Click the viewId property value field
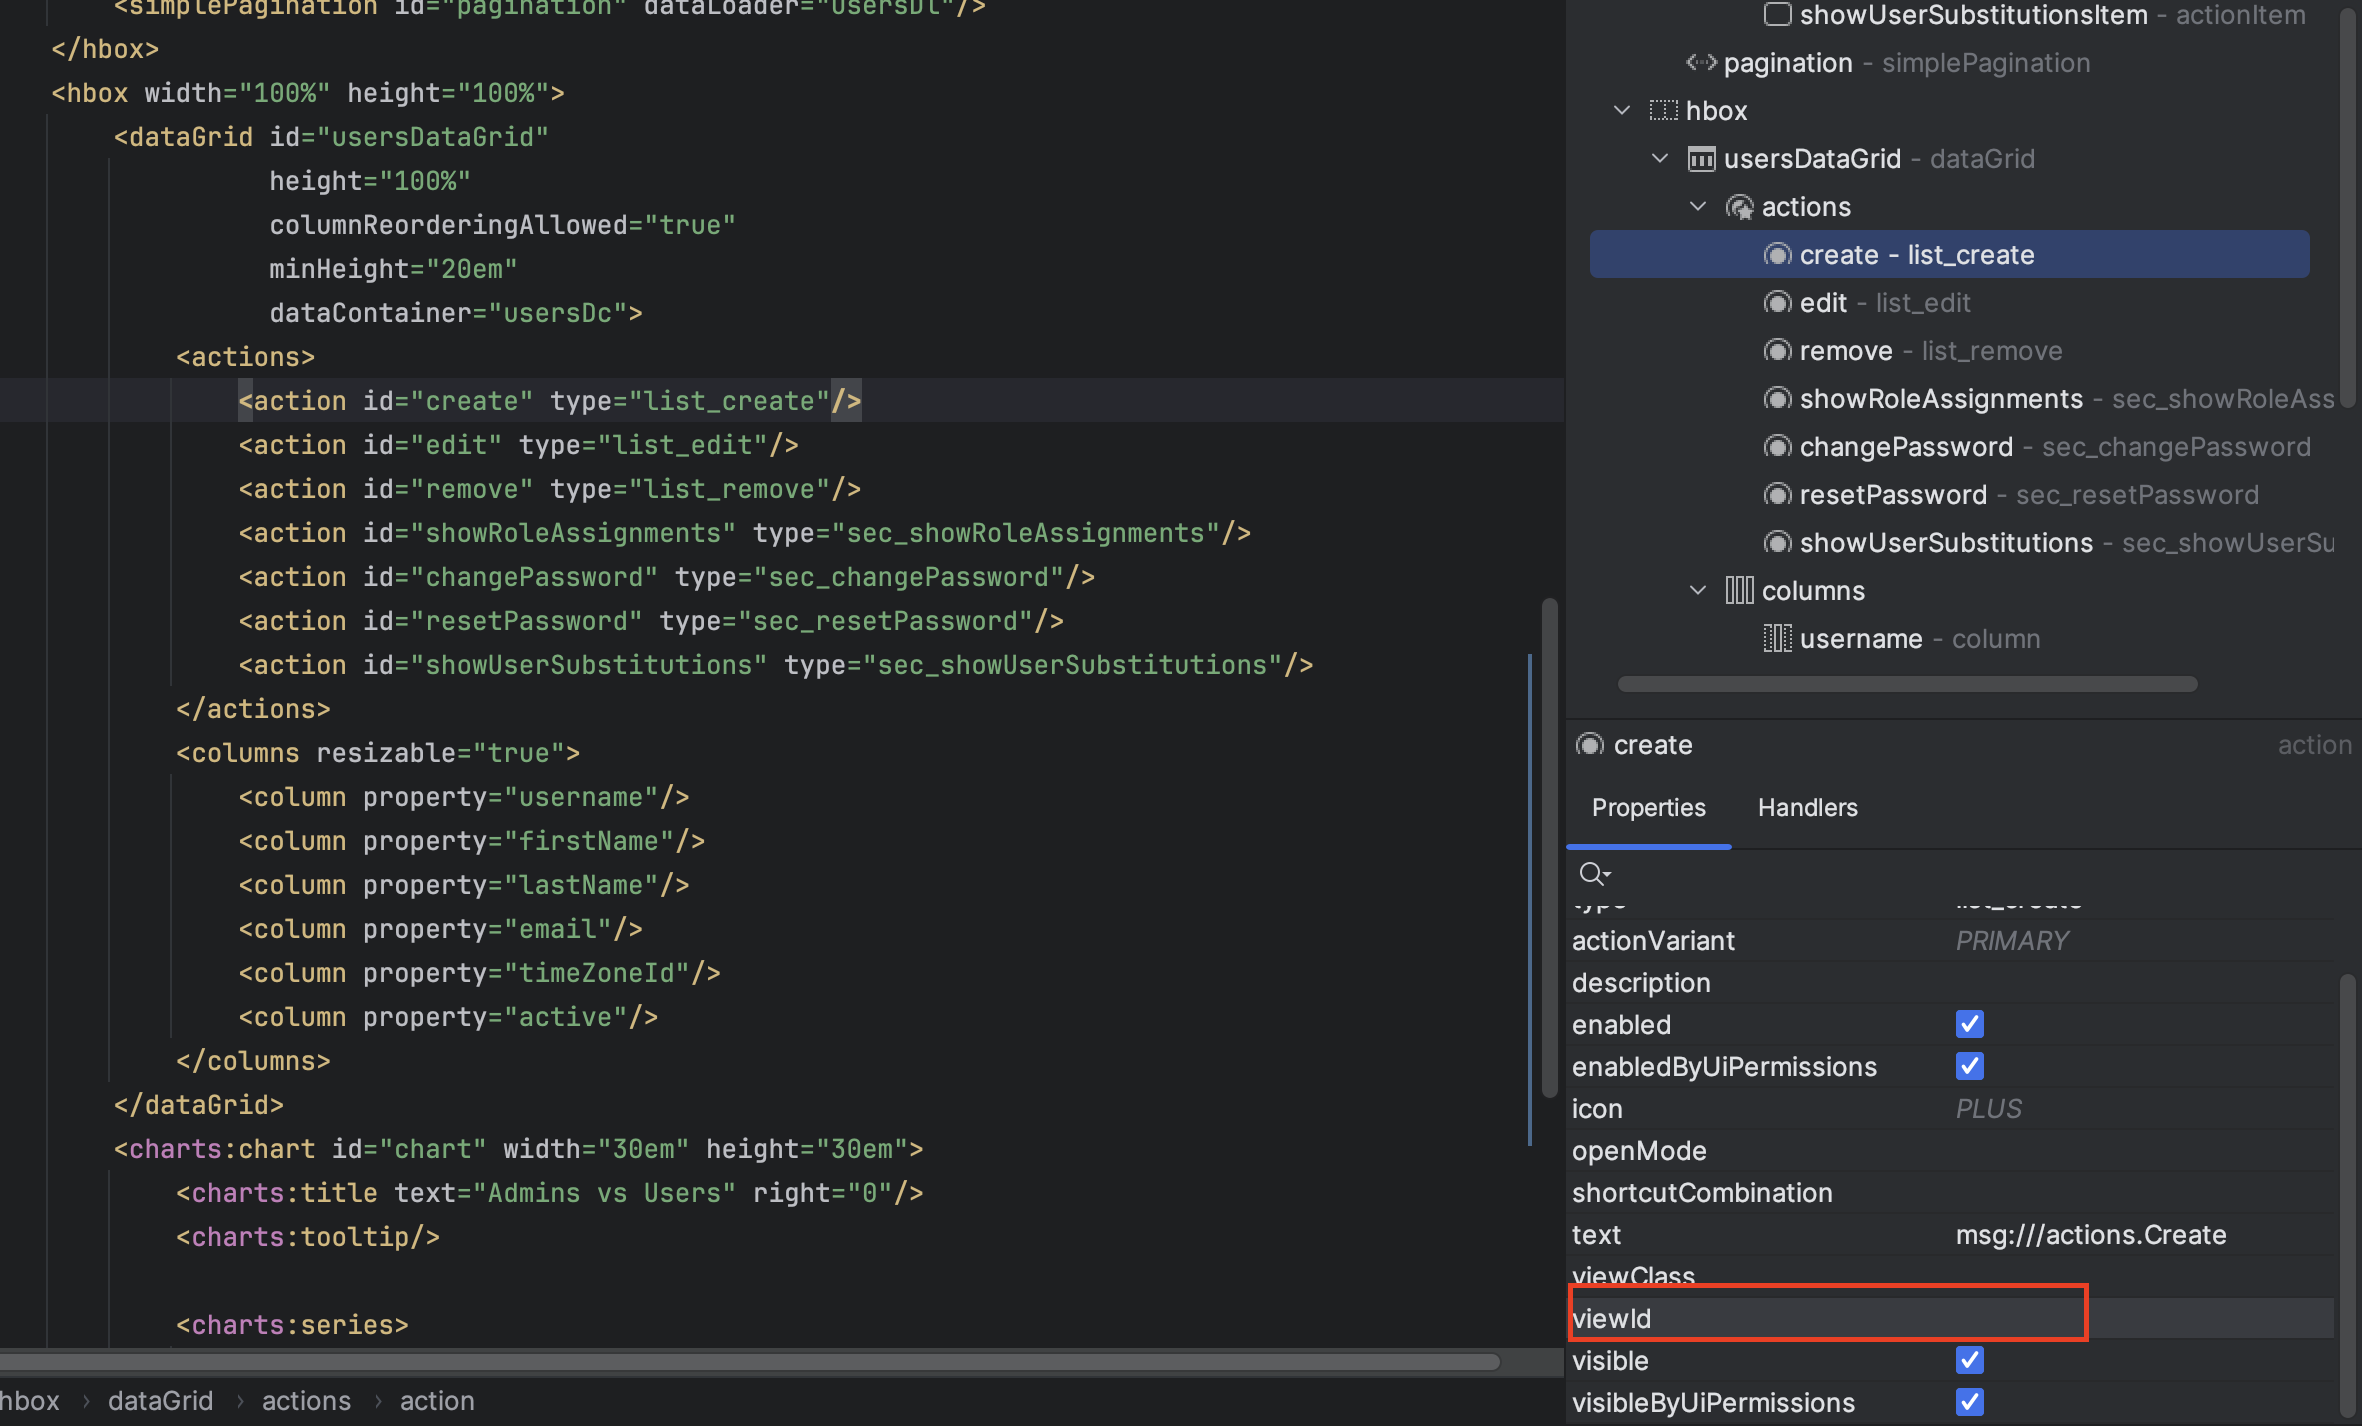 coord(2140,1318)
